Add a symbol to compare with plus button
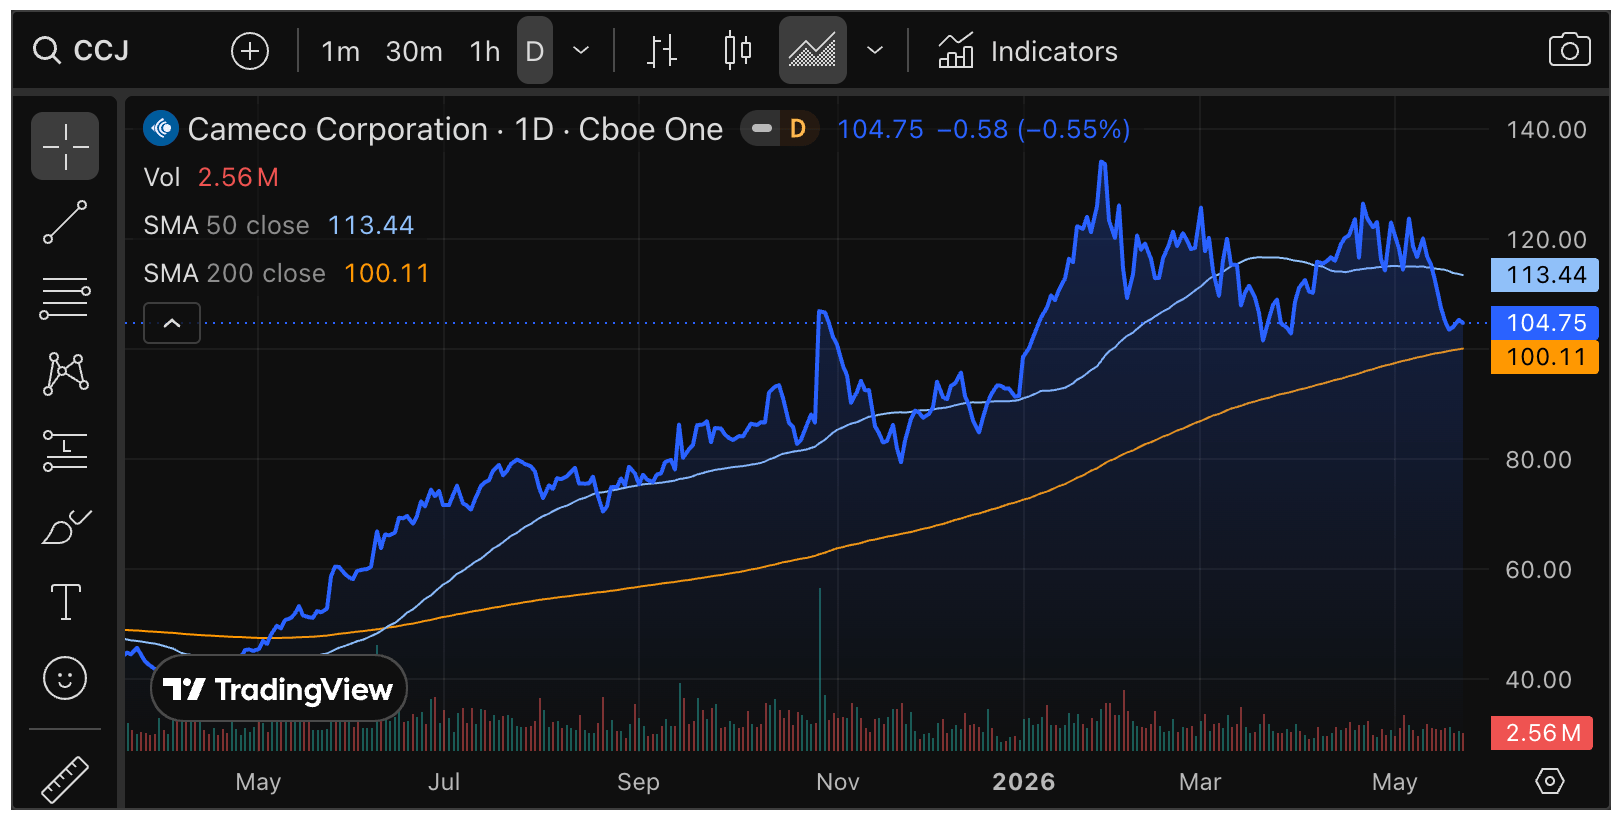This screenshot has height=822, width=1622. tap(250, 50)
